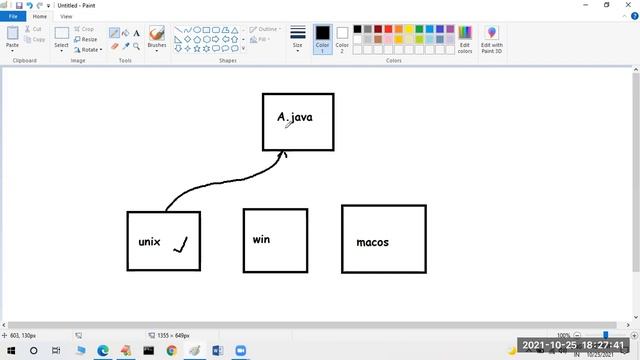Click the Crop button

pyautogui.click(x=84, y=29)
